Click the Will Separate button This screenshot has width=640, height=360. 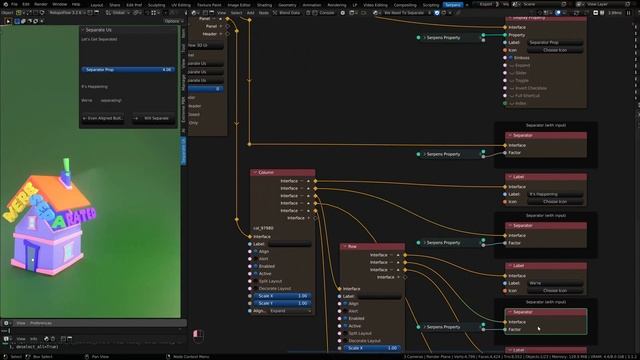click(x=153, y=118)
